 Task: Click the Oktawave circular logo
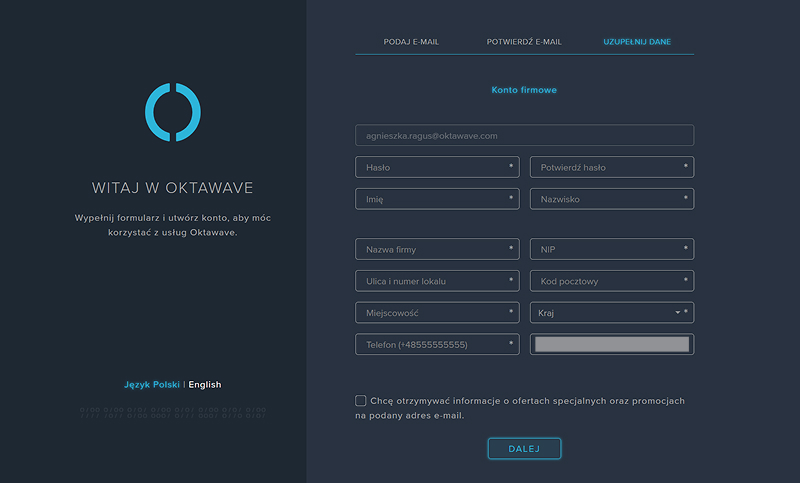[173, 111]
